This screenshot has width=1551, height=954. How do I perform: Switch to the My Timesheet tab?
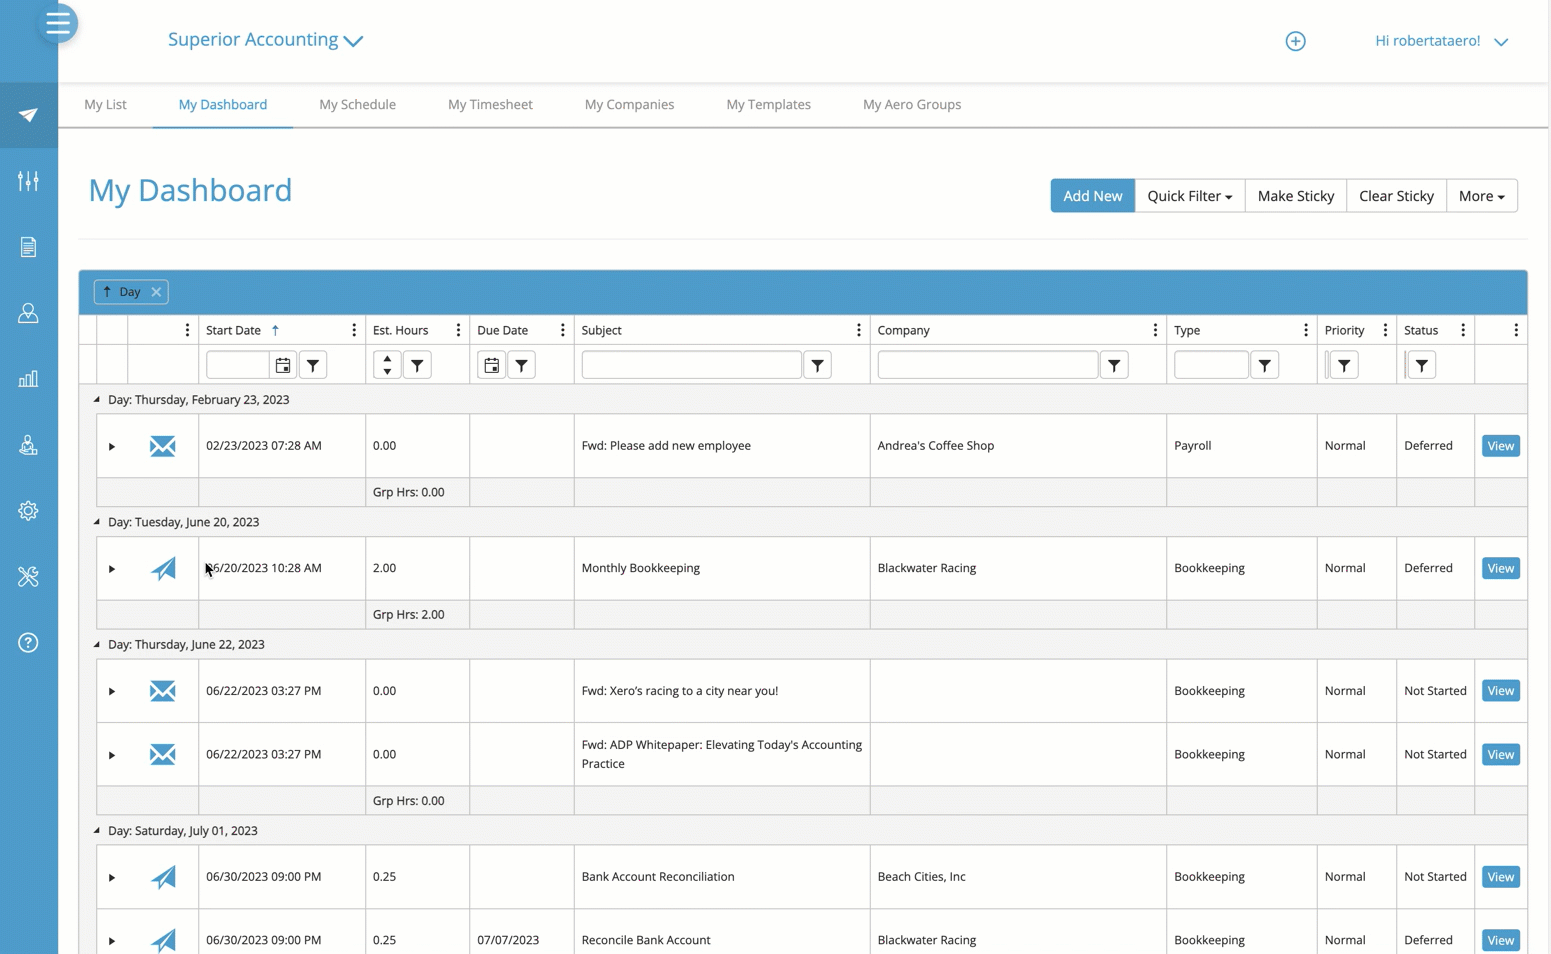point(490,104)
